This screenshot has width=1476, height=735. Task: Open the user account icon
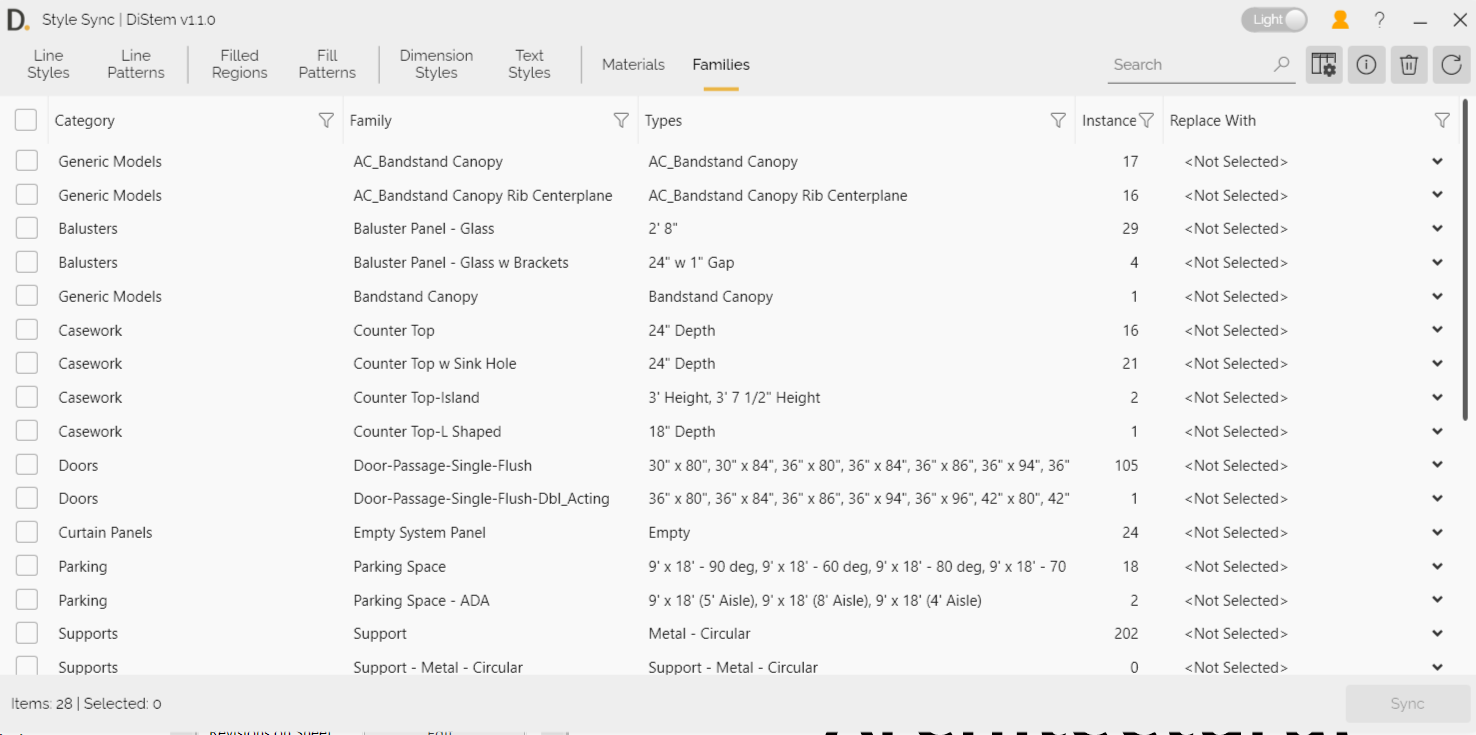1340,20
